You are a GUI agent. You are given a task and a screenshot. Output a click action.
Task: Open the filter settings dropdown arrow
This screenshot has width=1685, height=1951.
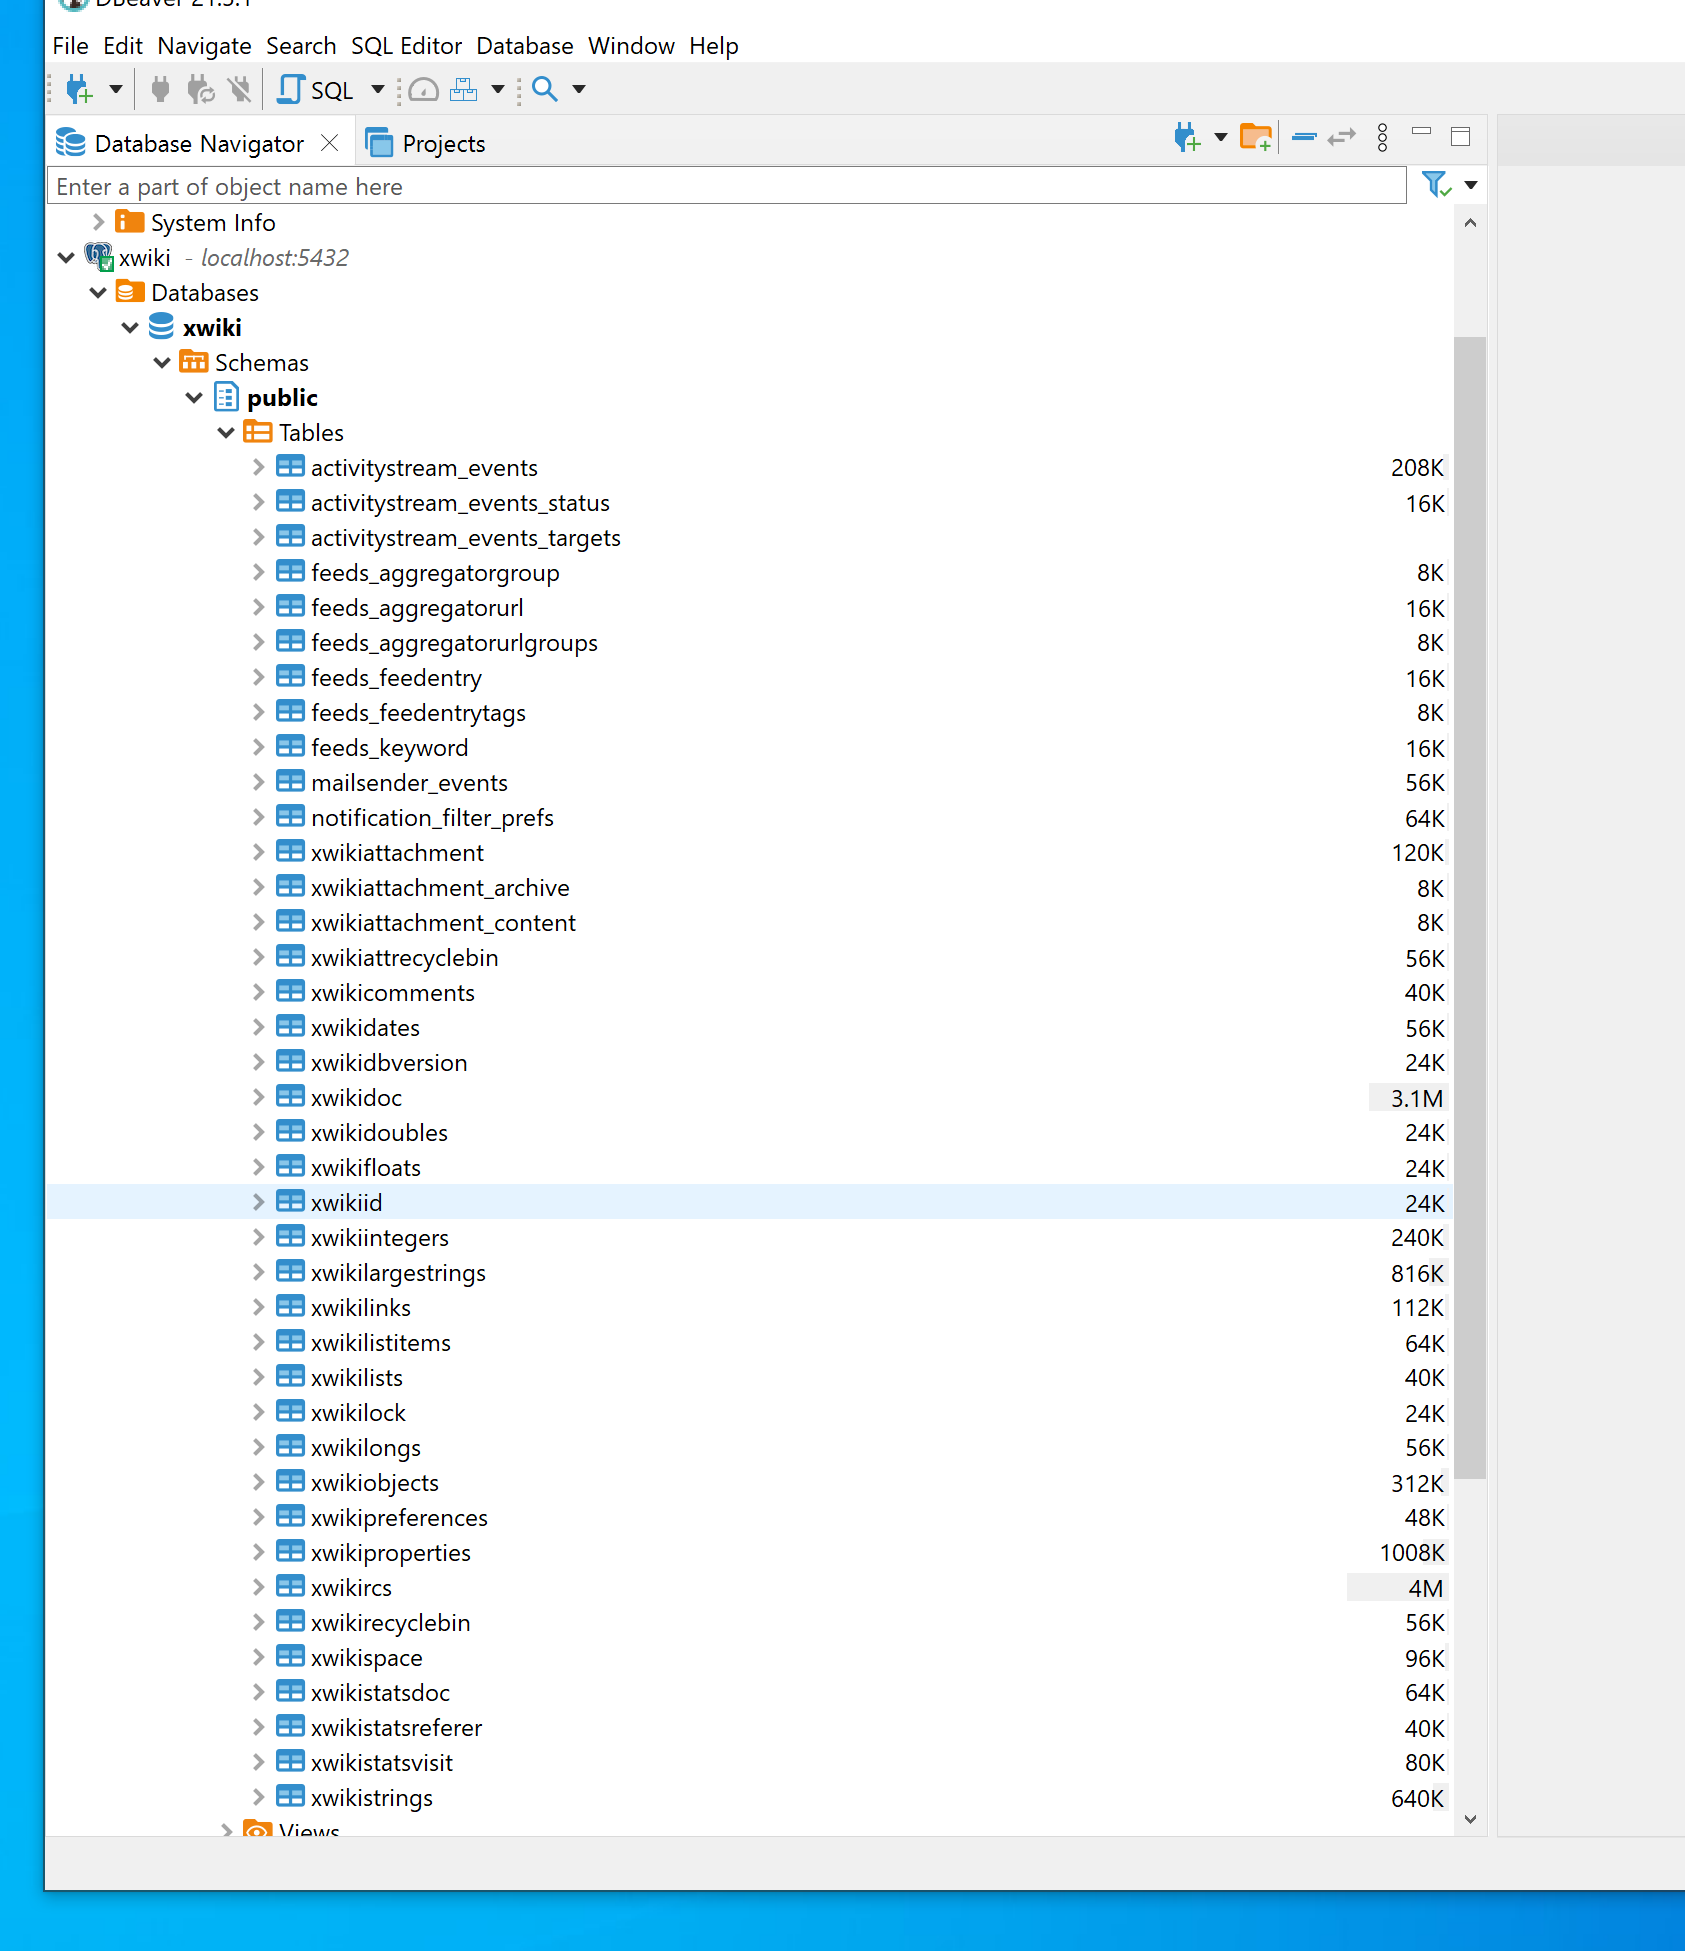(1471, 185)
